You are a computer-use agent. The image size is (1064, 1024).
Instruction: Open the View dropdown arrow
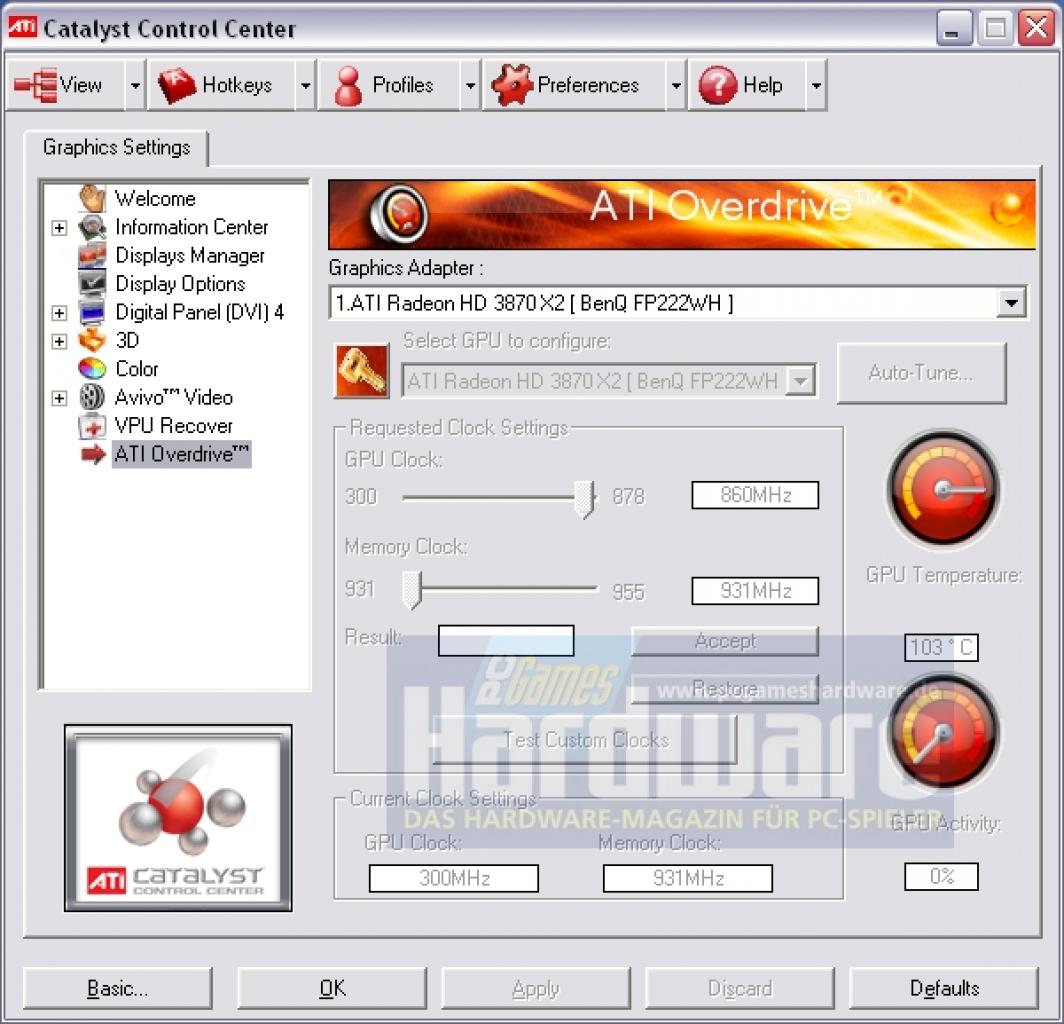point(135,86)
